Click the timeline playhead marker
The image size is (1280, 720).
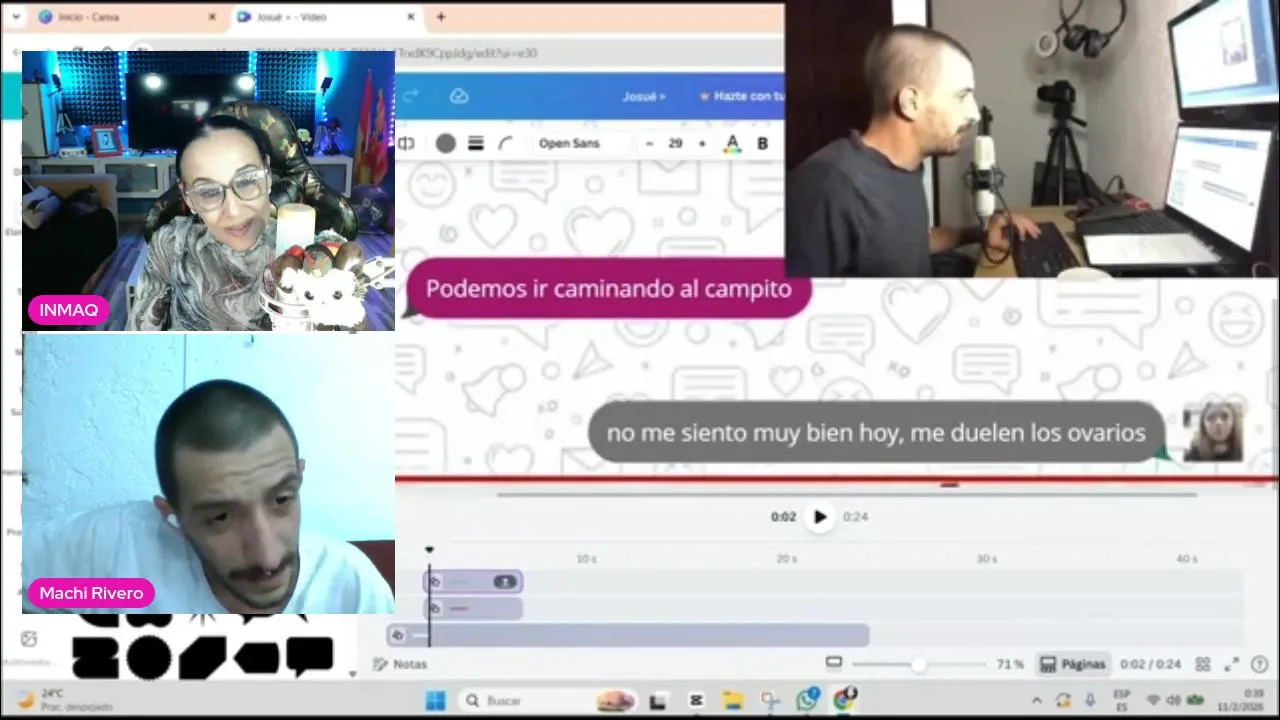pyautogui.click(x=430, y=550)
